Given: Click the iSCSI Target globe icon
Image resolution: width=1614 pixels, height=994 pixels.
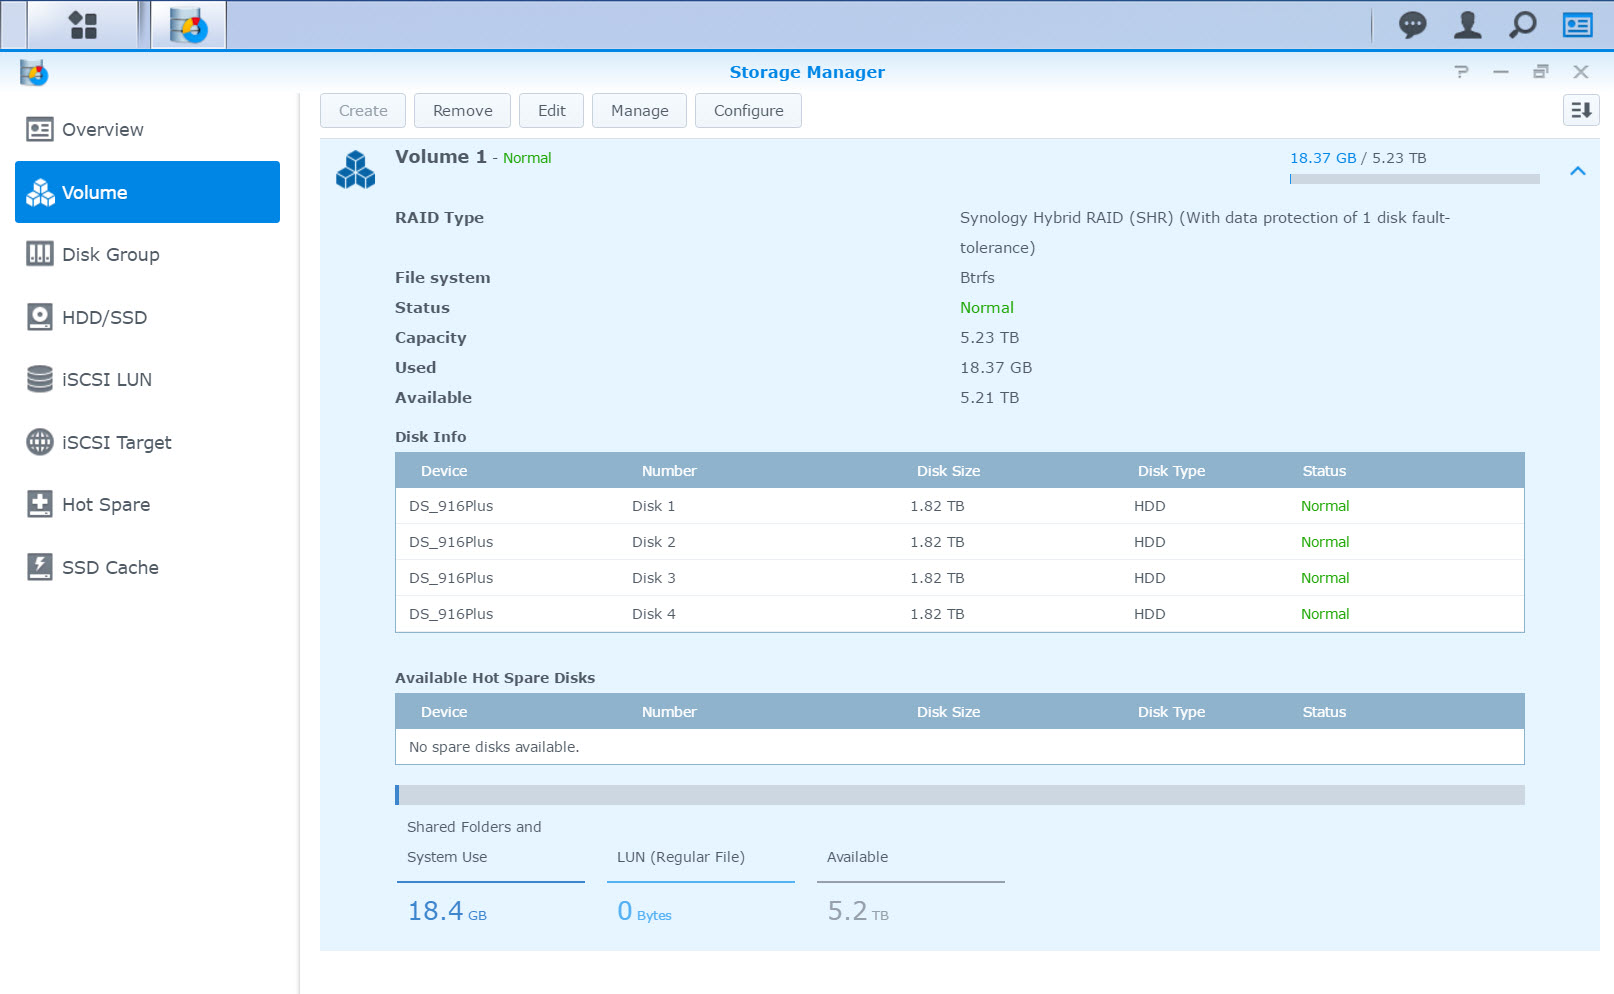Looking at the screenshot, I should tap(40, 442).
